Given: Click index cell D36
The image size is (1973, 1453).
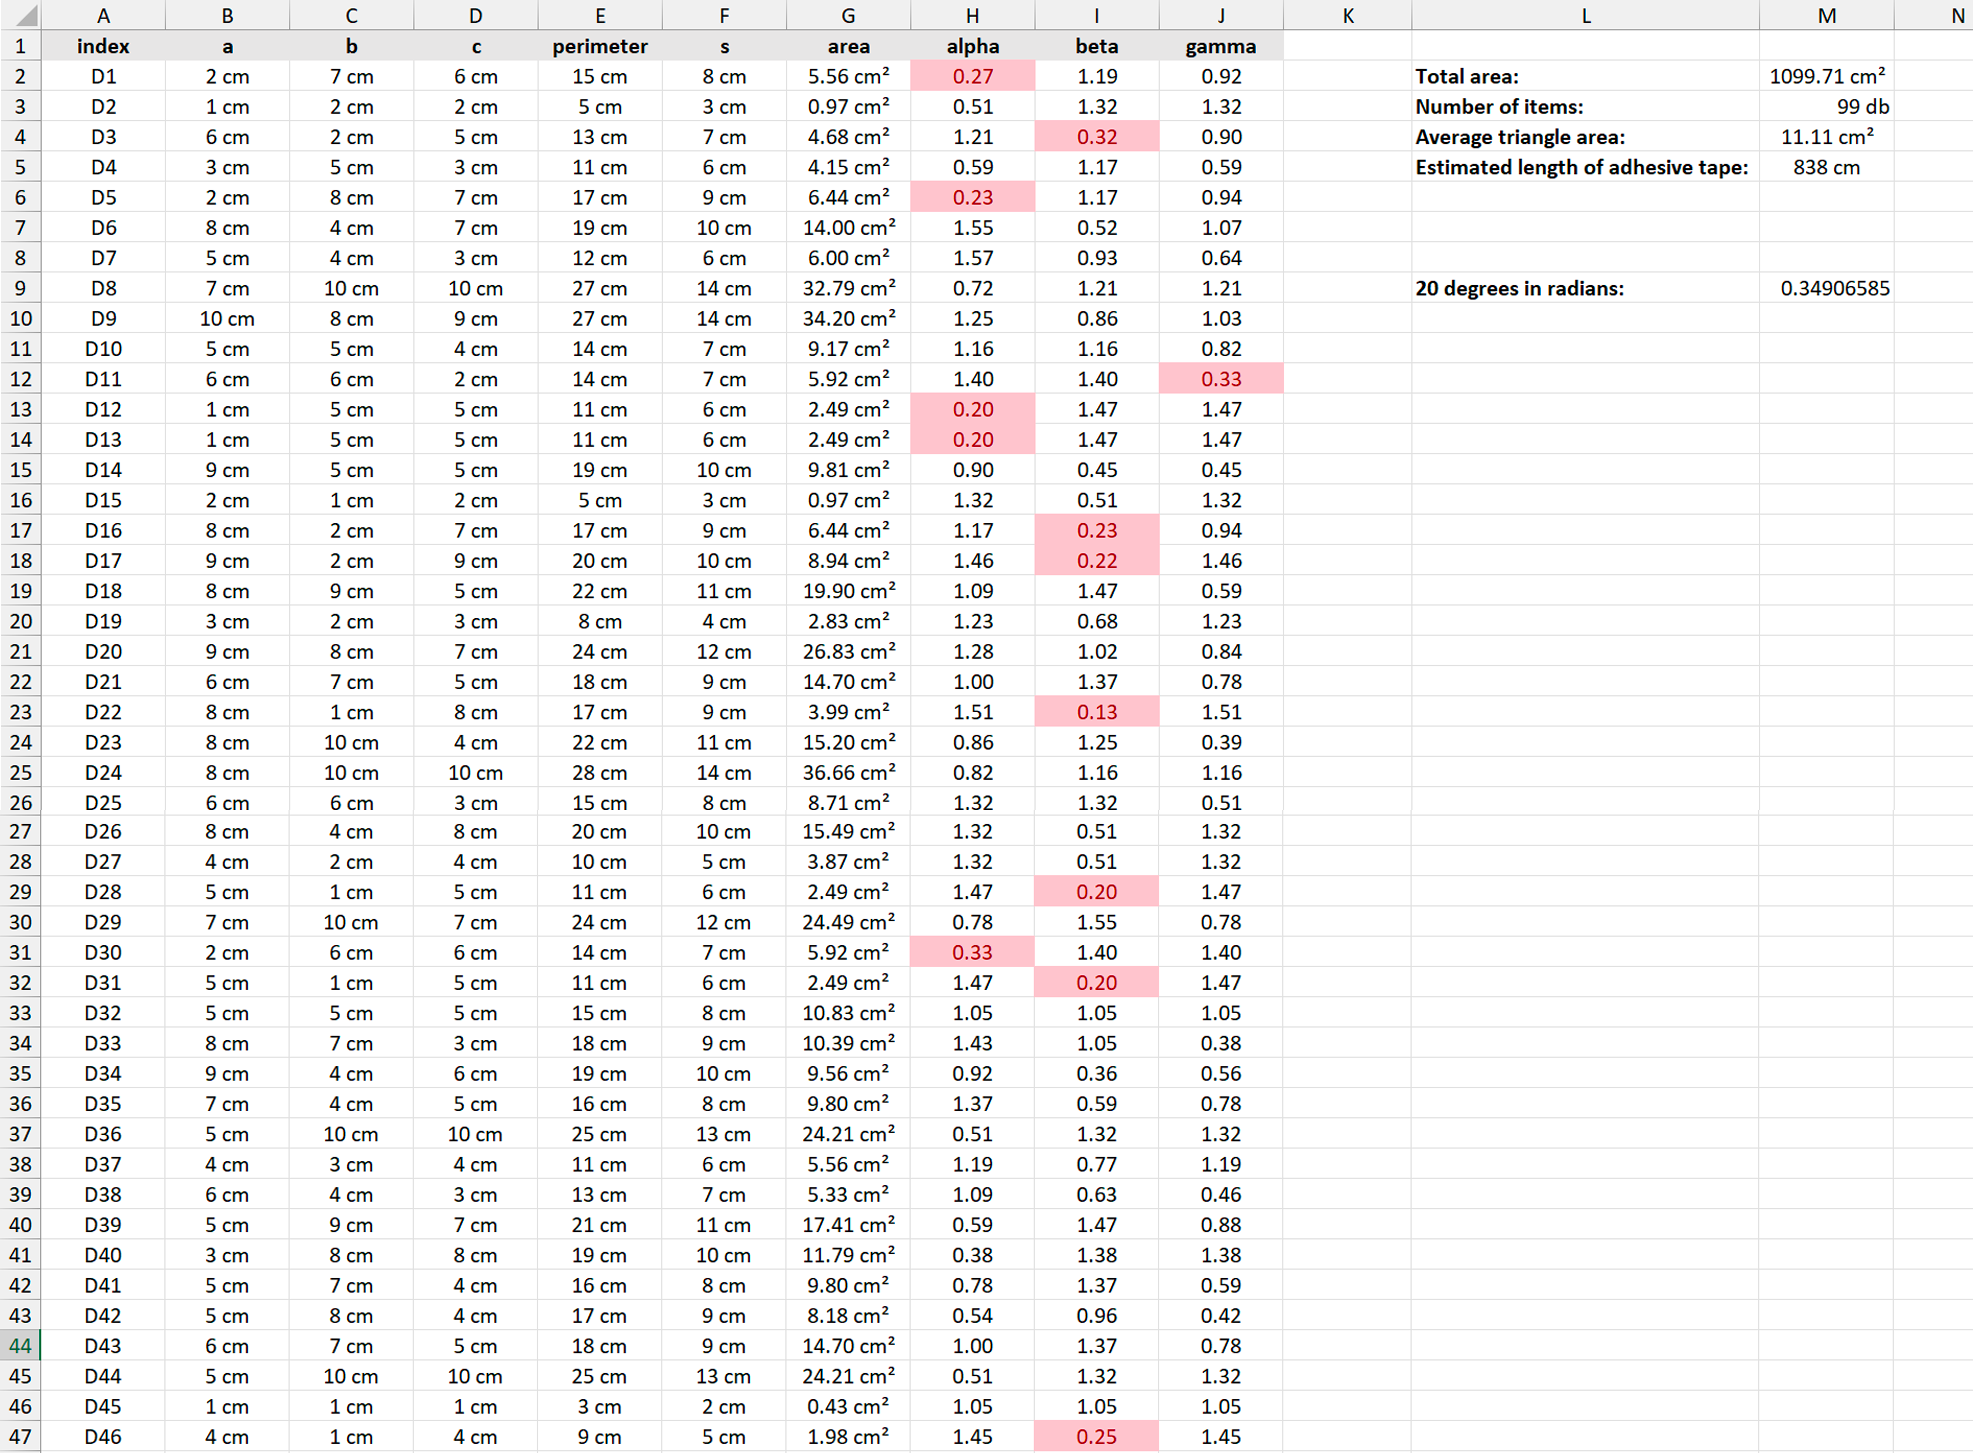Looking at the screenshot, I should click(x=103, y=1134).
